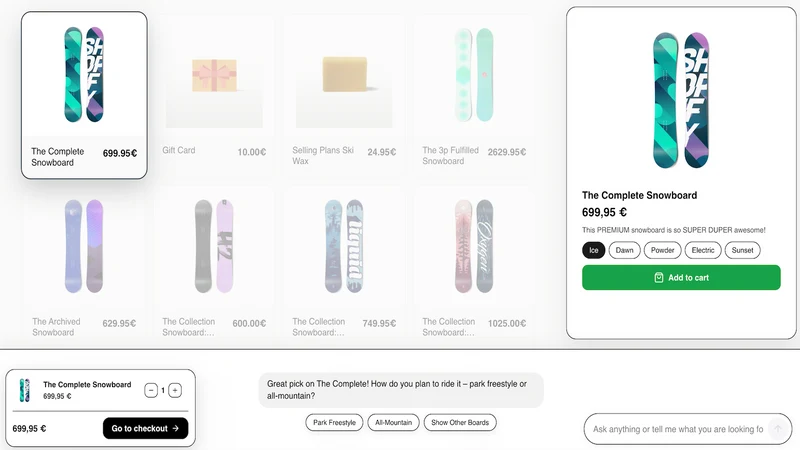This screenshot has width=800, height=450.
Task: Choose the Park Freestyle reply chip
Action: click(334, 422)
